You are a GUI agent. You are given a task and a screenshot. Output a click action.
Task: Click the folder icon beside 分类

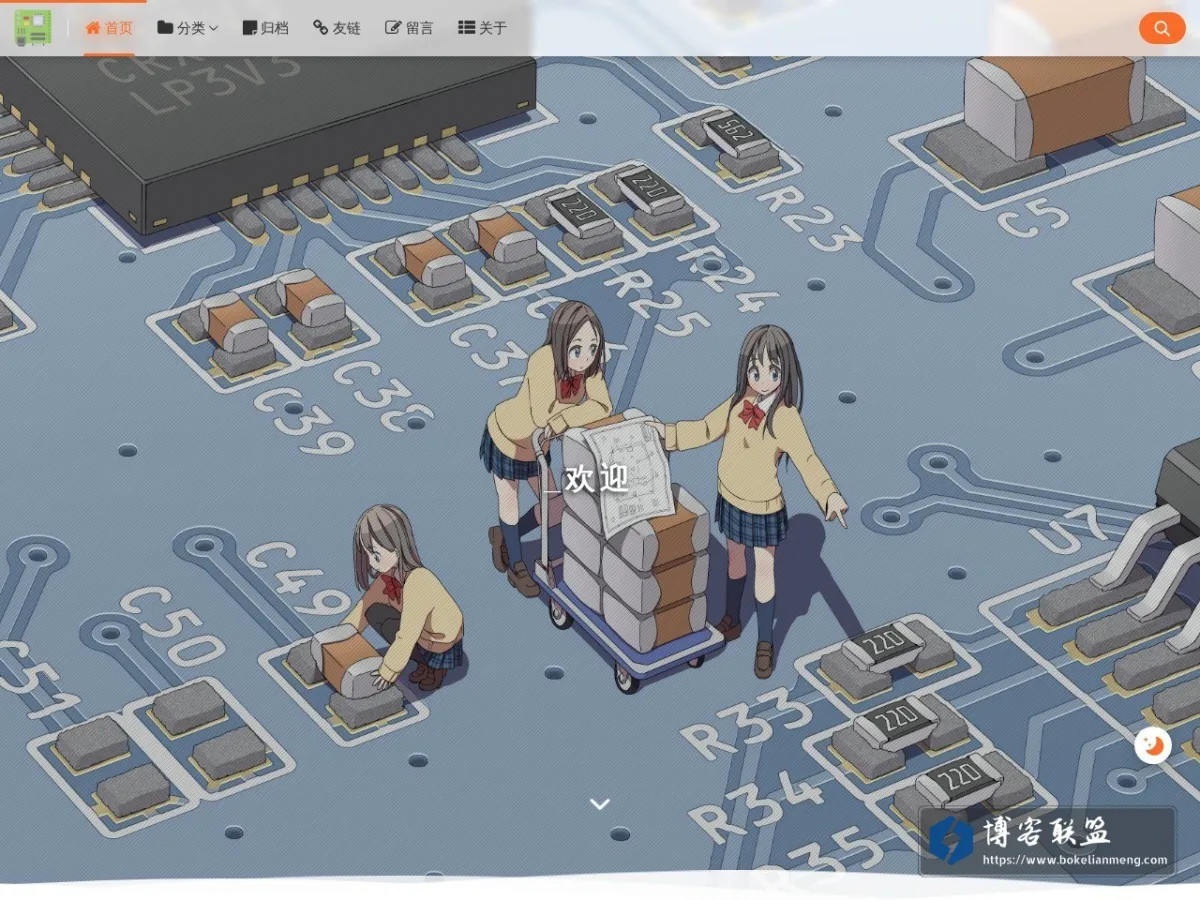(165, 28)
